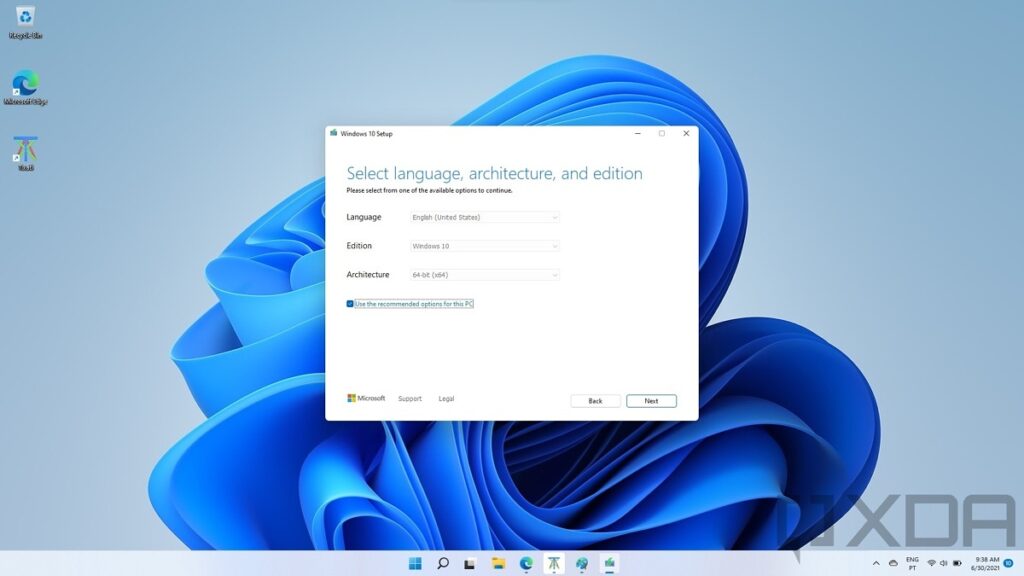1024x576 pixels.
Task: Open taskbar Search magnifier icon
Action: (x=443, y=564)
